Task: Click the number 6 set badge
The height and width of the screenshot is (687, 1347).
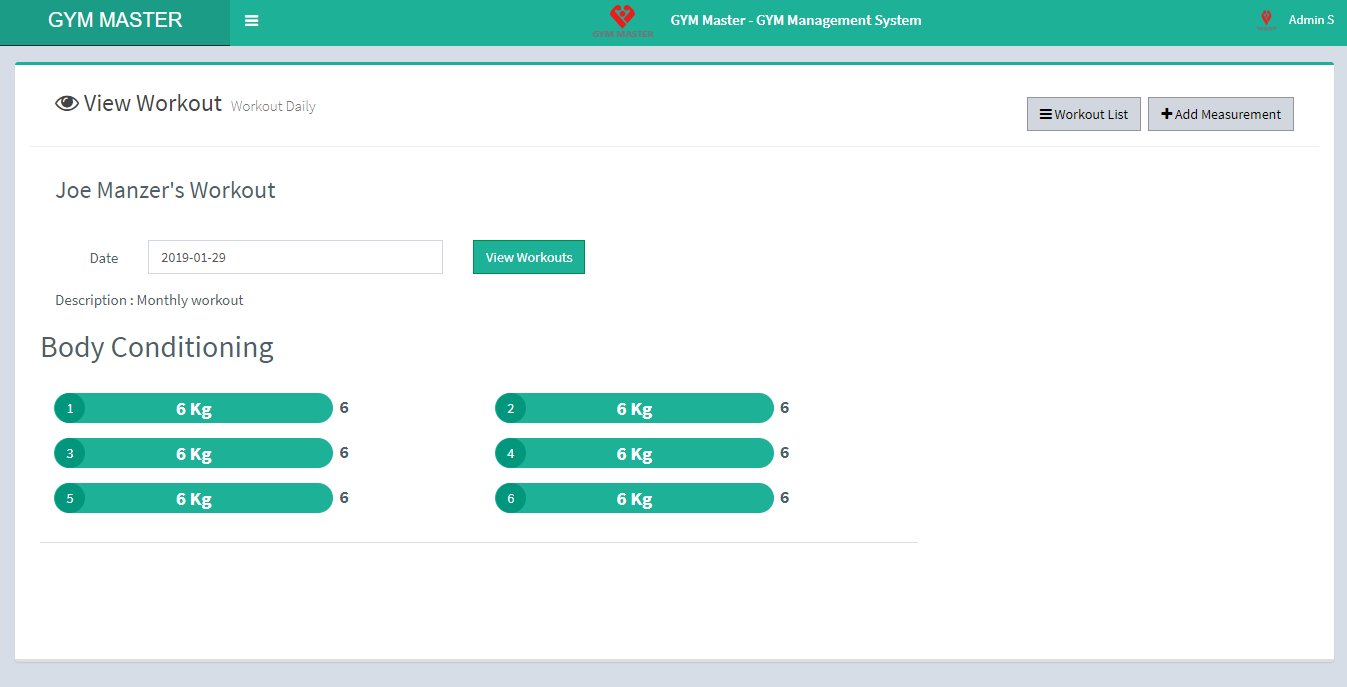Action: click(x=510, y=499)
